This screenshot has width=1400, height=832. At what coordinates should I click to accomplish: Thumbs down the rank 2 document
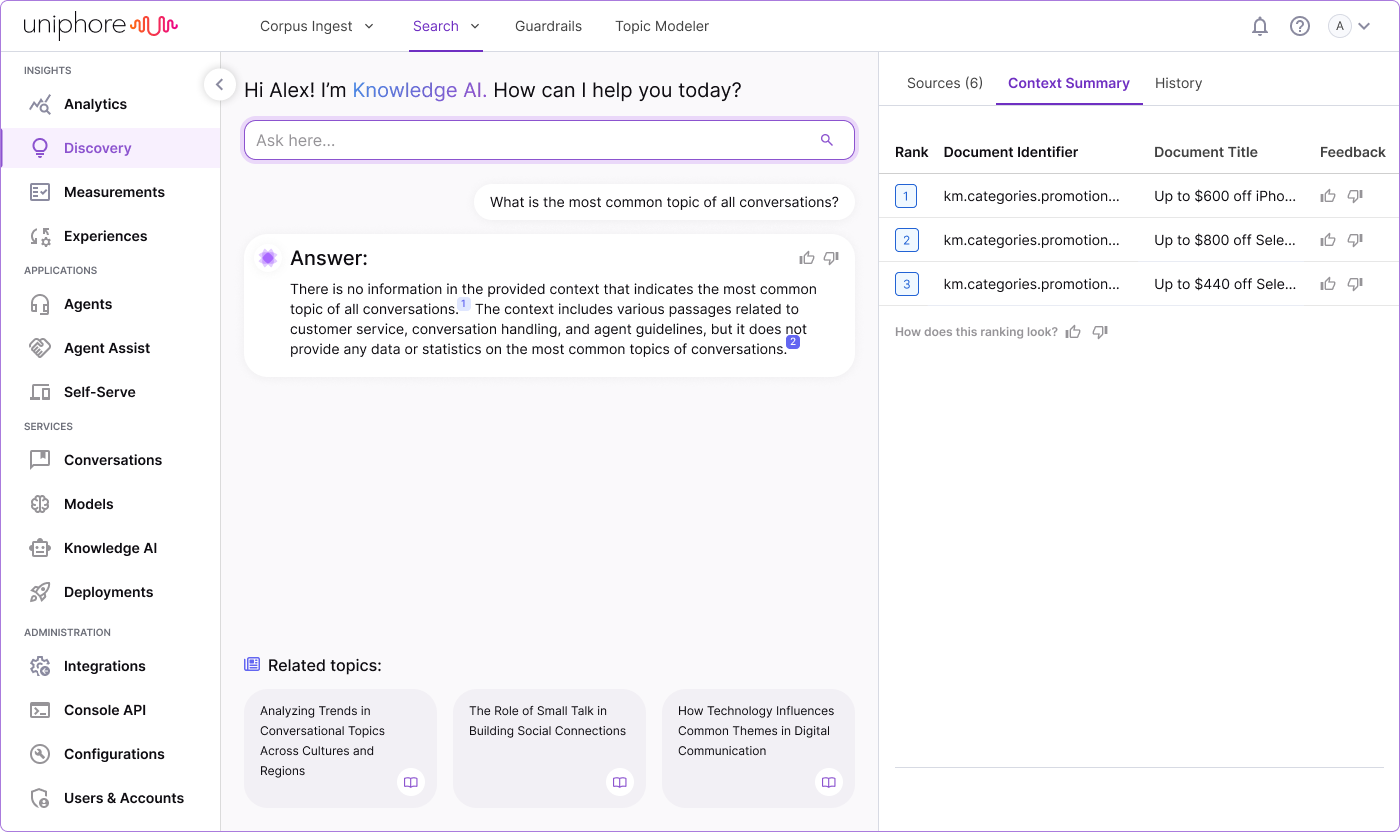pos(1355,240)
